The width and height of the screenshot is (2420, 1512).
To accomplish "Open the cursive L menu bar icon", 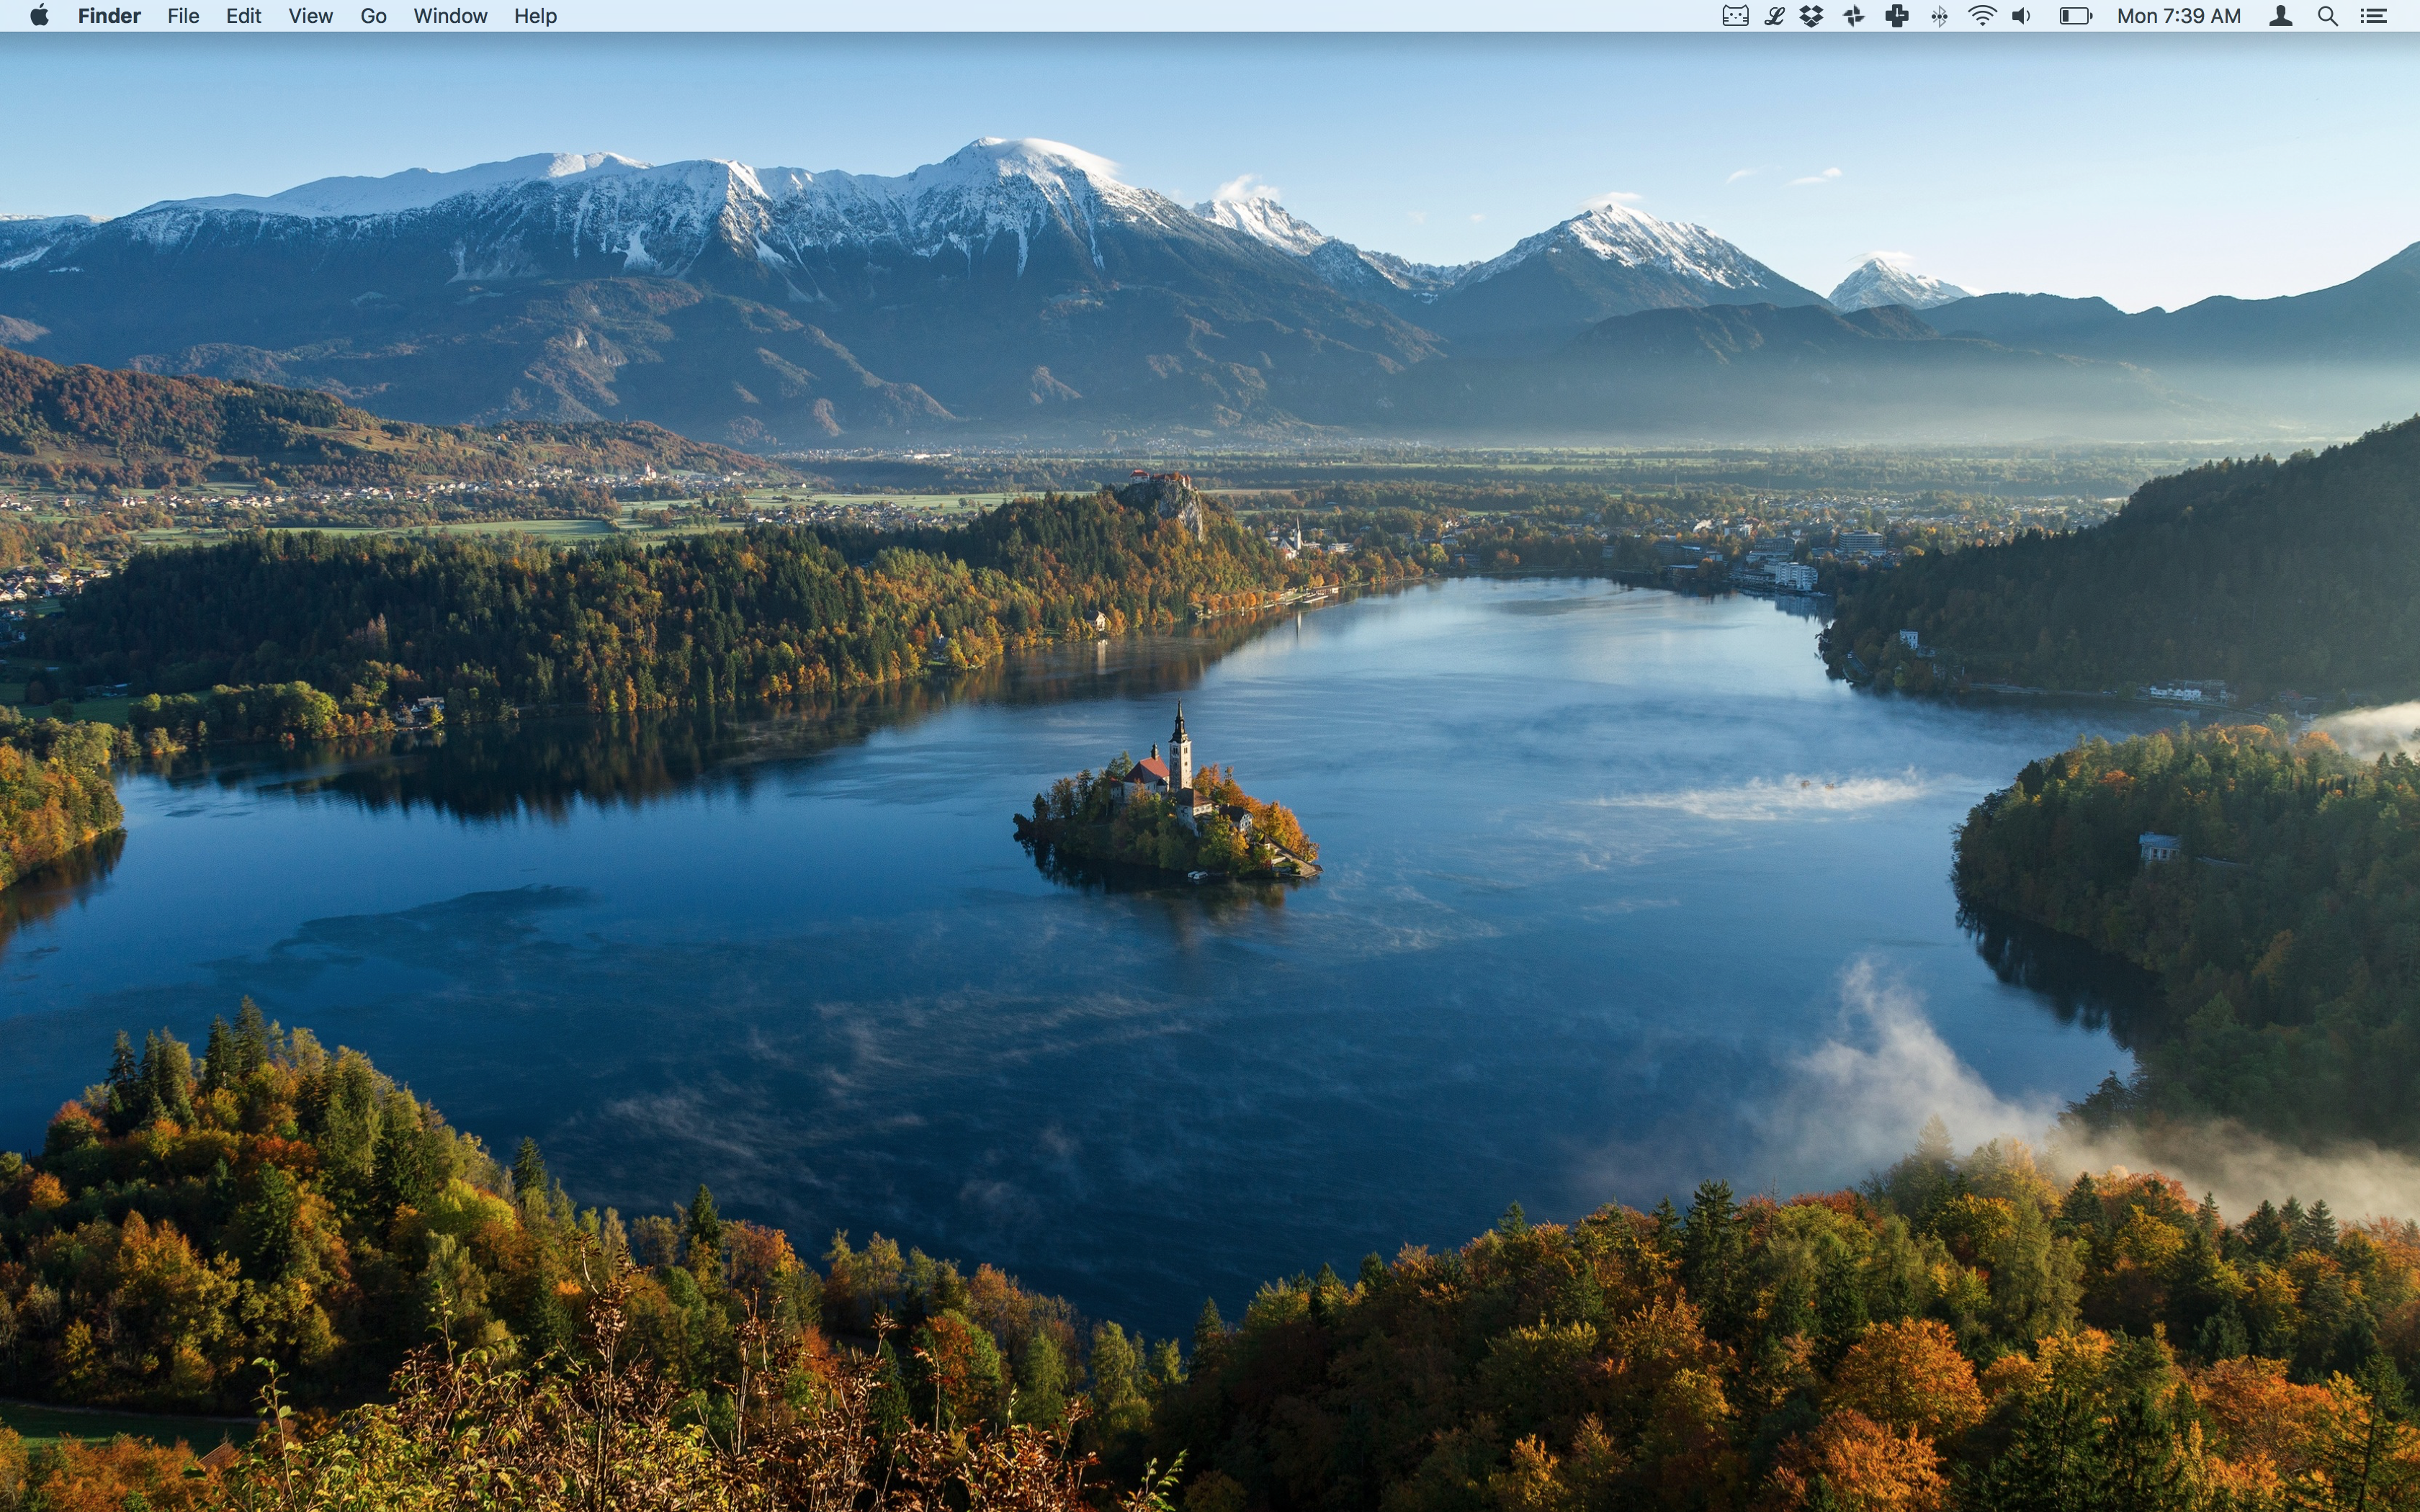I will [1774, 16].
